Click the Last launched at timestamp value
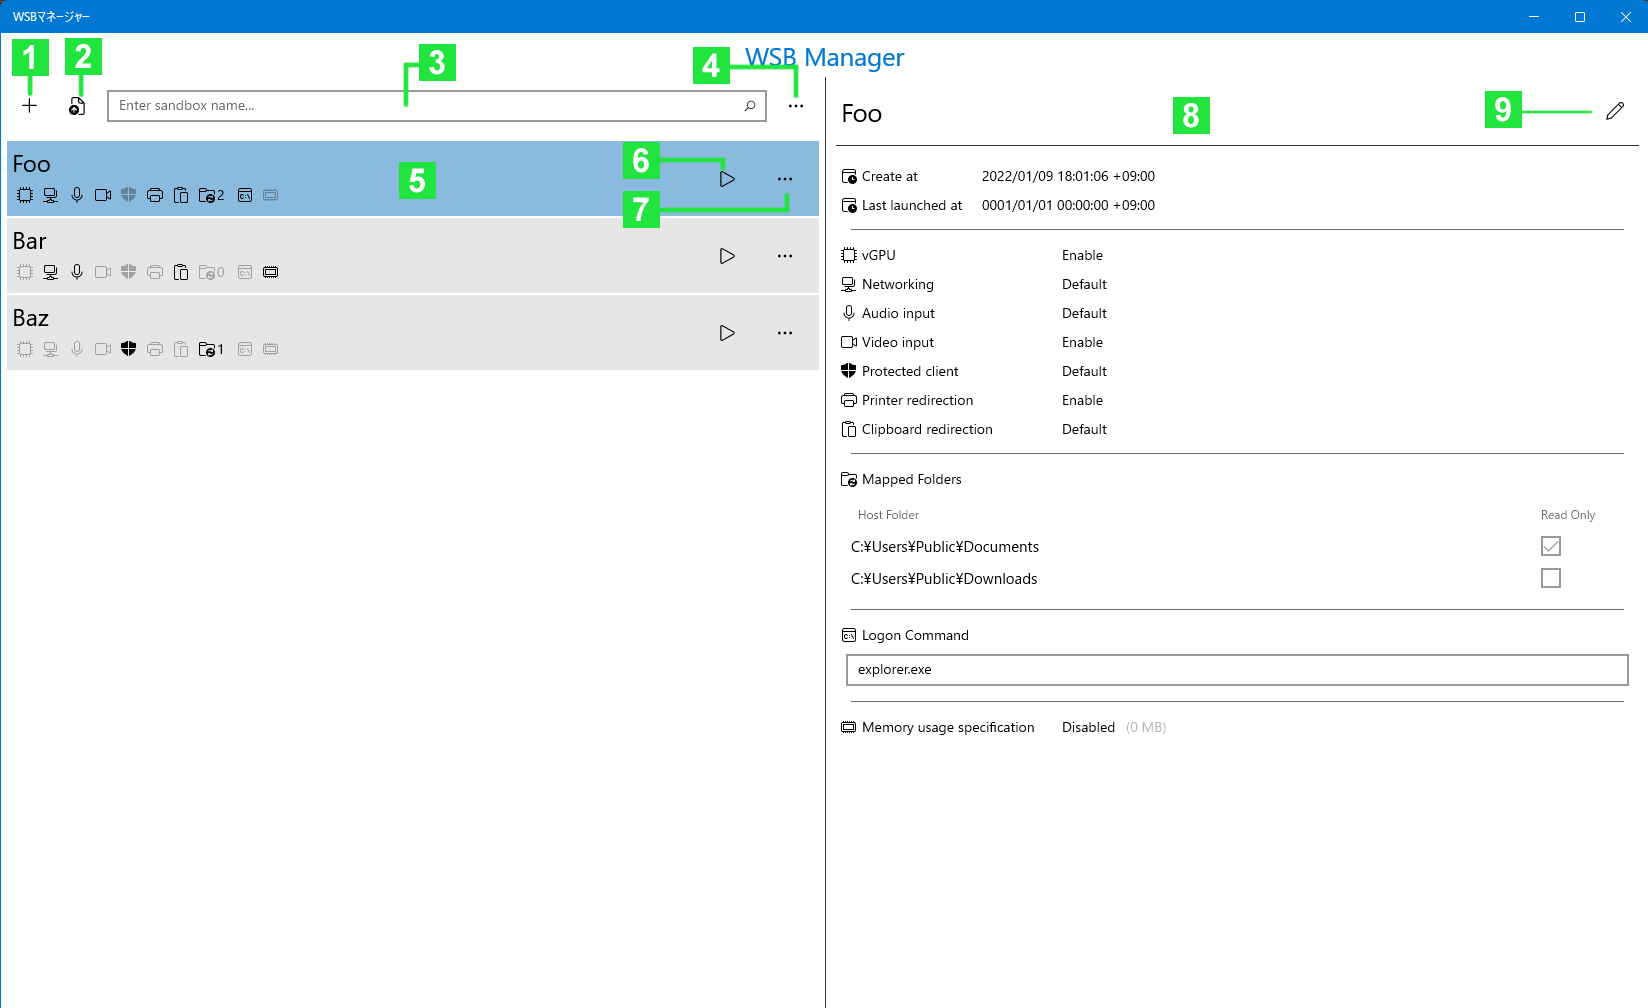This screenshot has height=1008, width=1648. click(x=1068, y=205)
